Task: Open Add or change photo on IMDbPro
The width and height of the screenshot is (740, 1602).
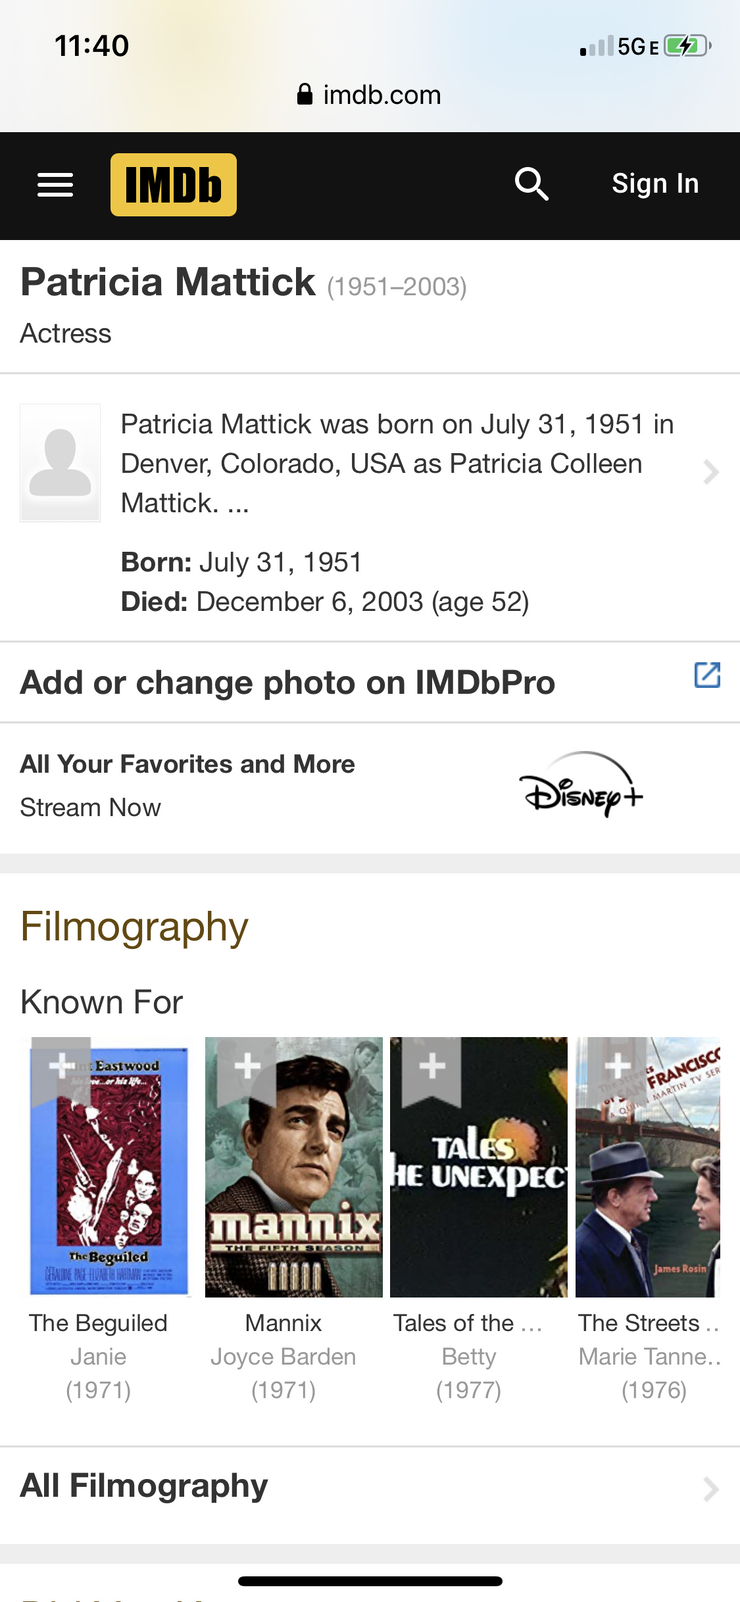Action: click(x=288, y=683)
